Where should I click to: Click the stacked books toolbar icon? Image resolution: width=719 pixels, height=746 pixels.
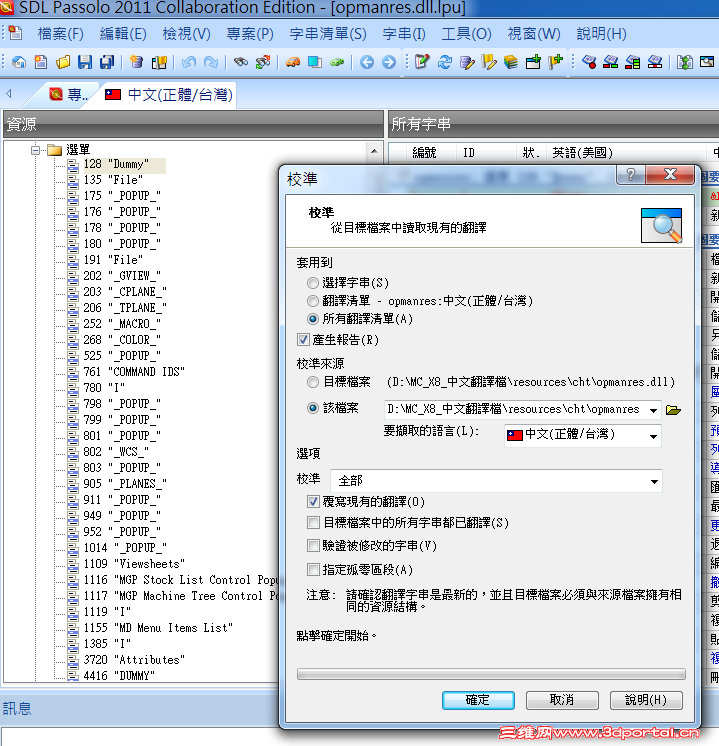coord(511,62)
